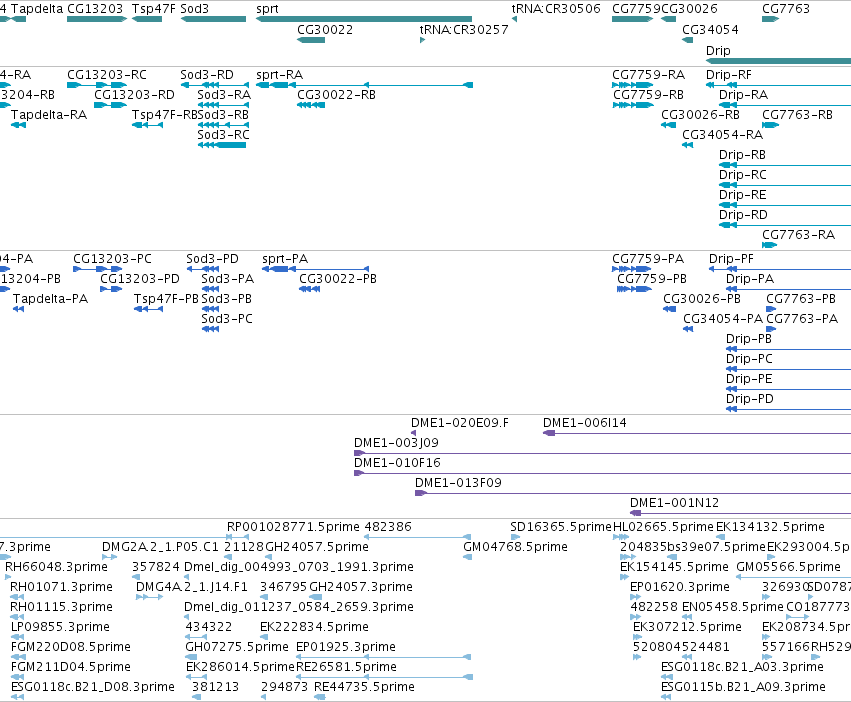
Task: Click the RH66048.3prime EST label
Action: [56, 567]
